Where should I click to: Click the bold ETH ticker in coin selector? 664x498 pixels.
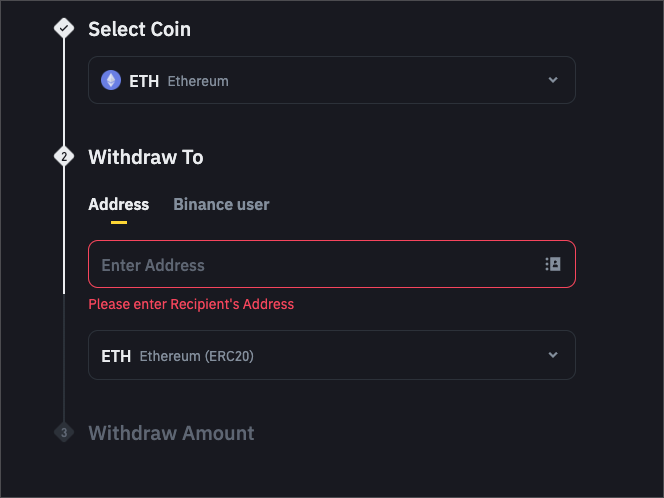click(x=144, y=81)
